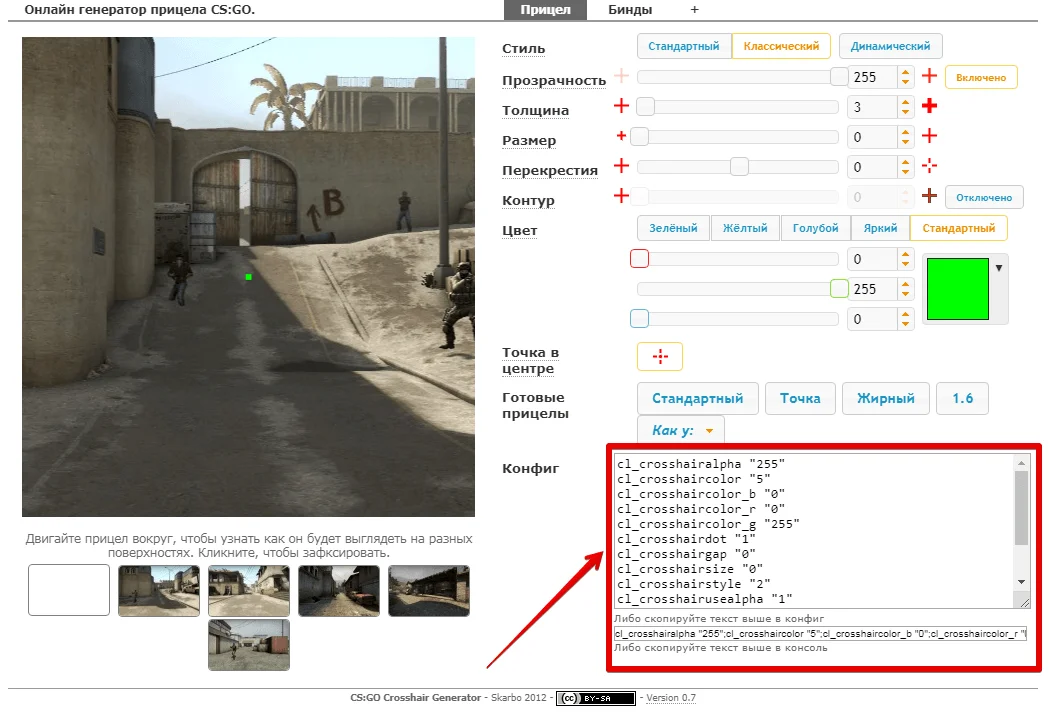
Task: Open the Прицел tab
Action: (x=545, y=9)
